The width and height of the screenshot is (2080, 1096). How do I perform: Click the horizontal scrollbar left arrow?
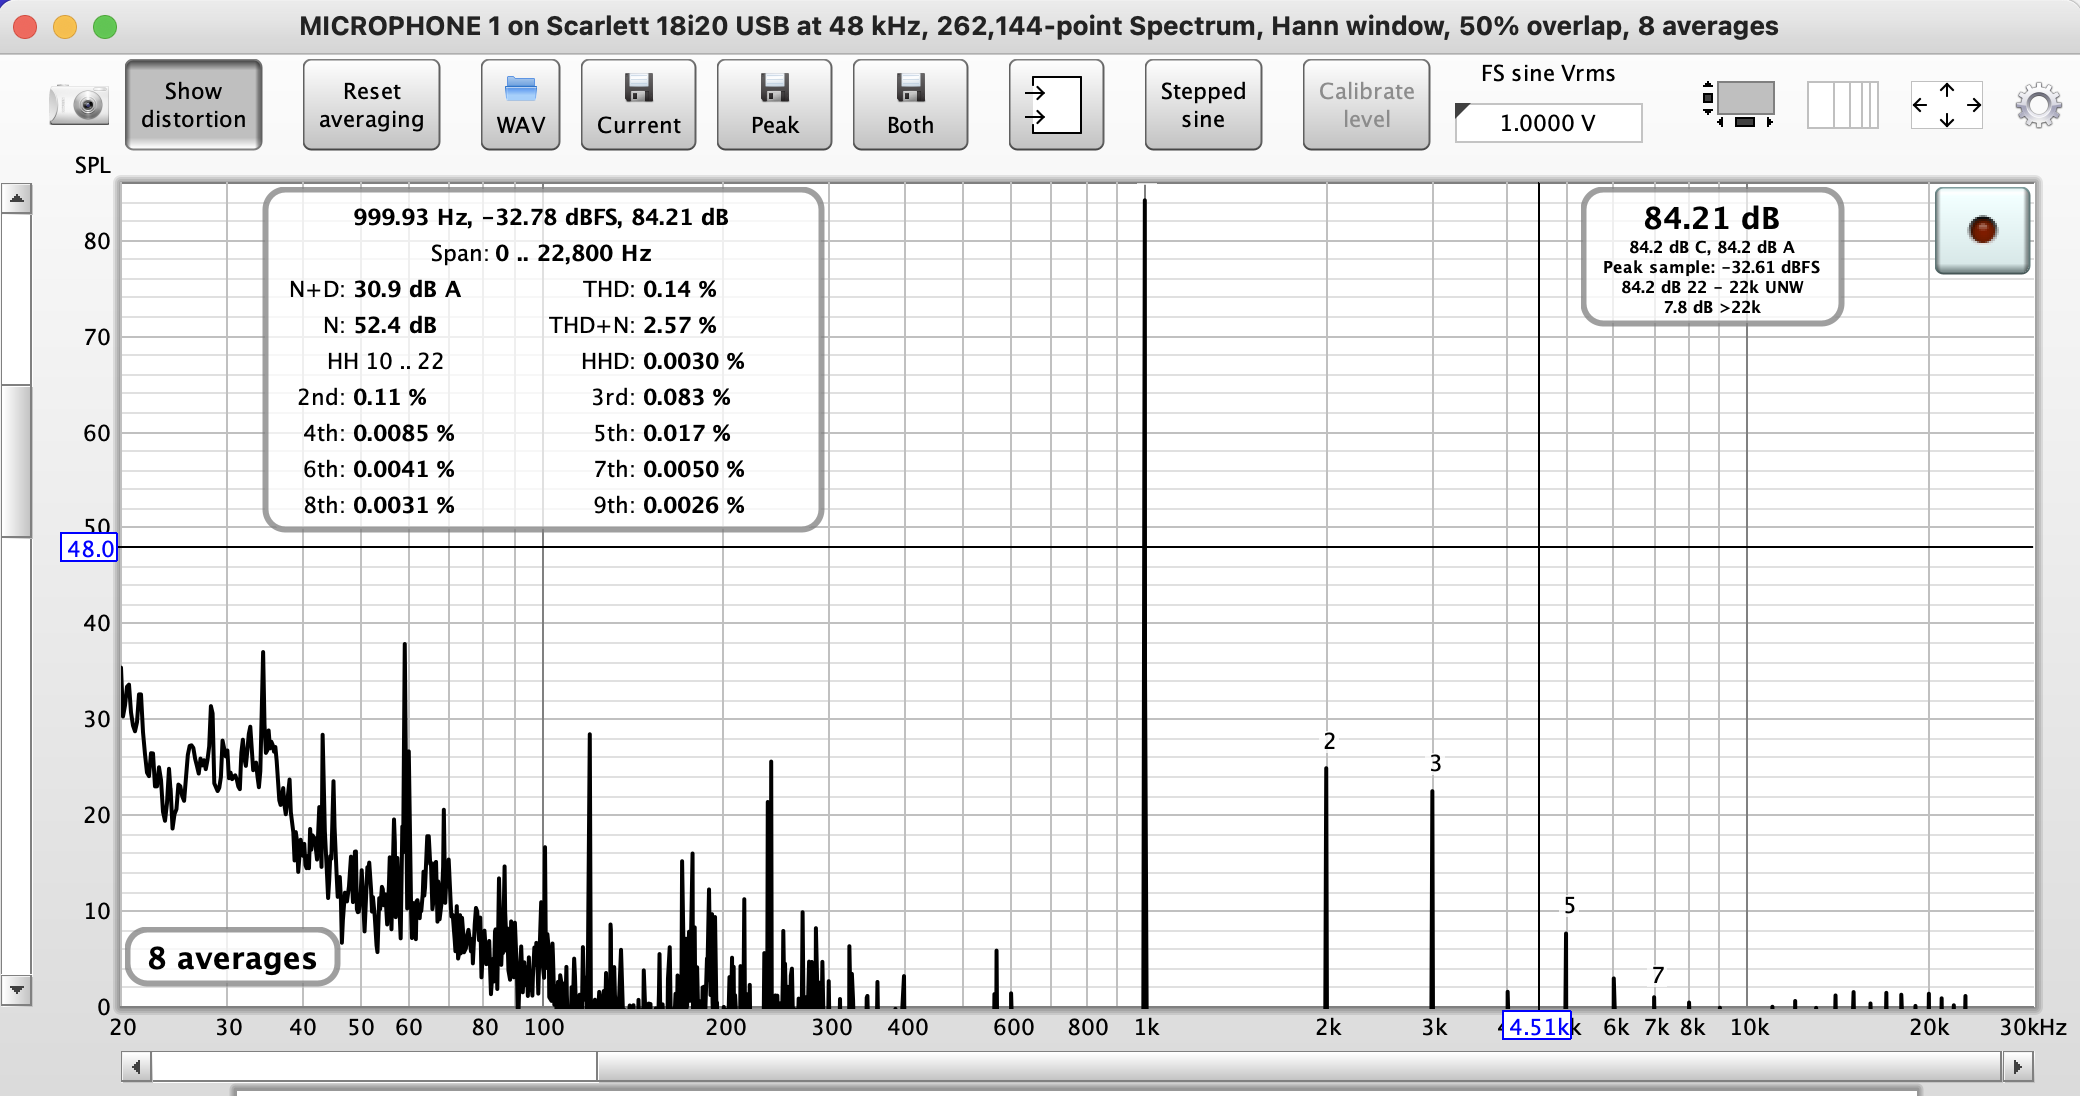(x=136, y=1067)
